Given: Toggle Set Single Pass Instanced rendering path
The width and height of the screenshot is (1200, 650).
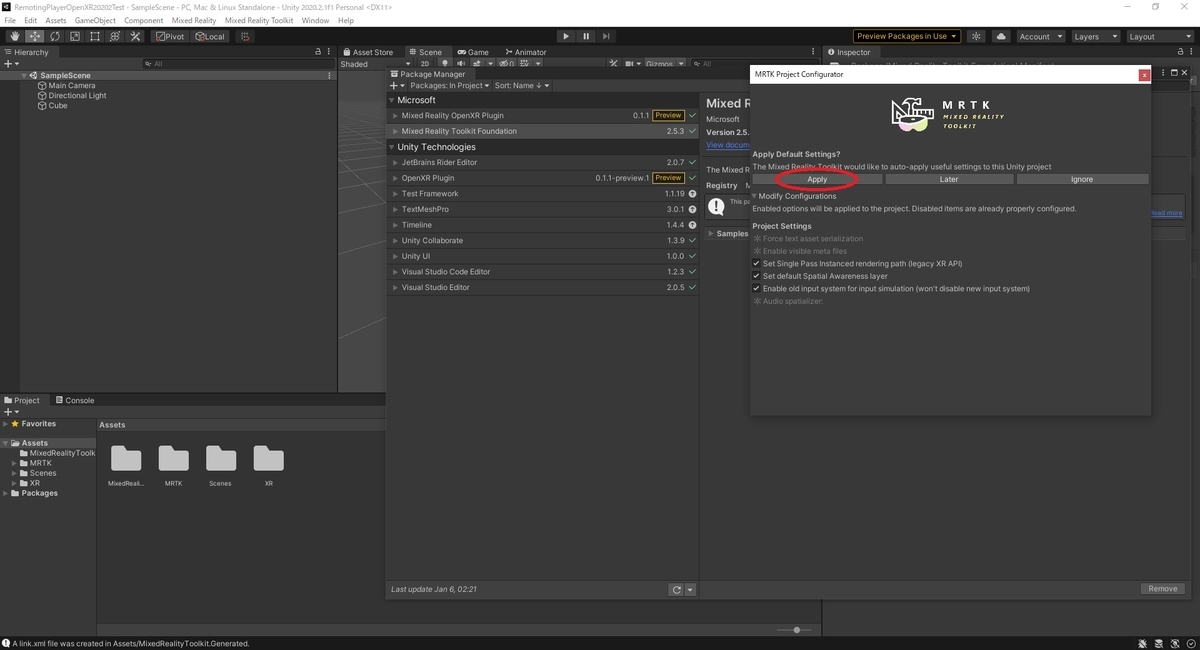Looking at the screenshot, I should pyautogui.click(x=757, y=264).
